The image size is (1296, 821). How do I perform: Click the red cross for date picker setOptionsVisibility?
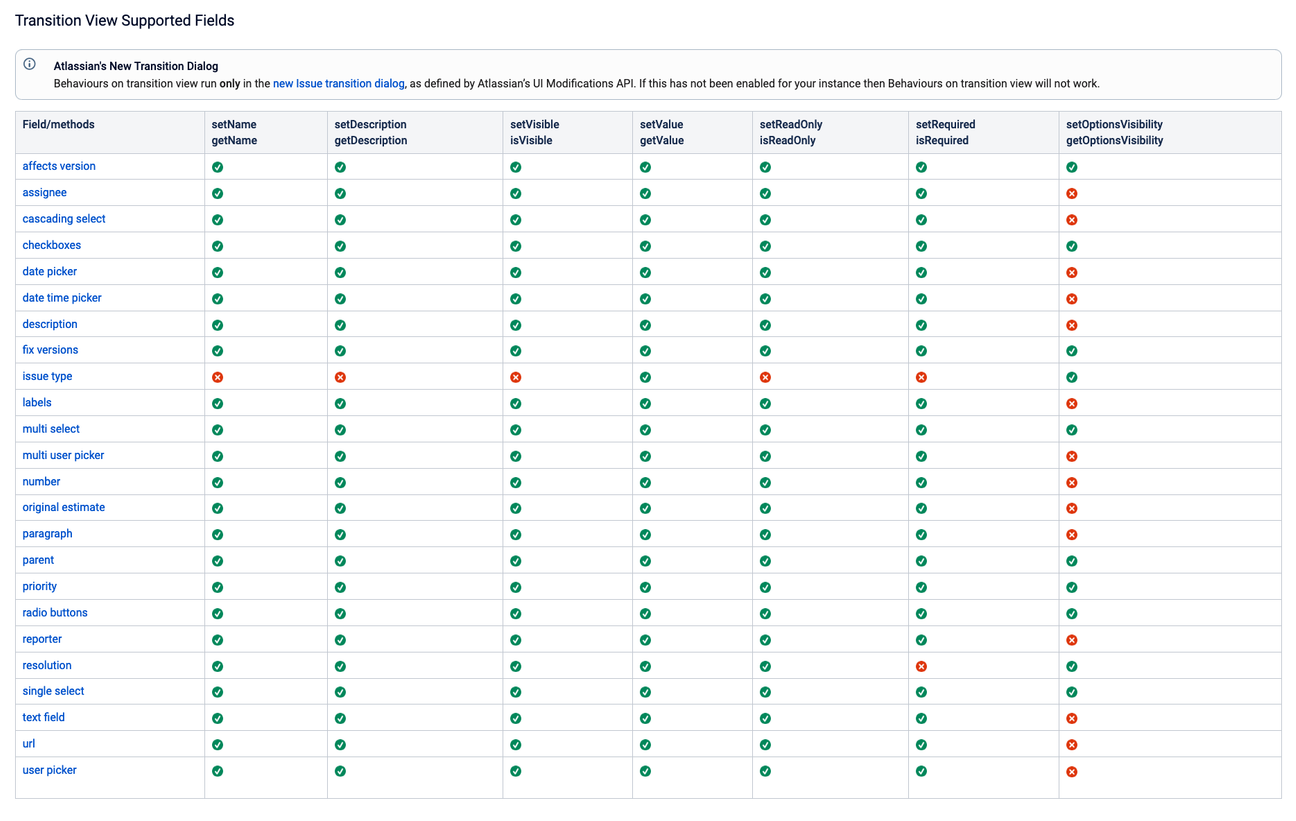(x=1072, y=272)
